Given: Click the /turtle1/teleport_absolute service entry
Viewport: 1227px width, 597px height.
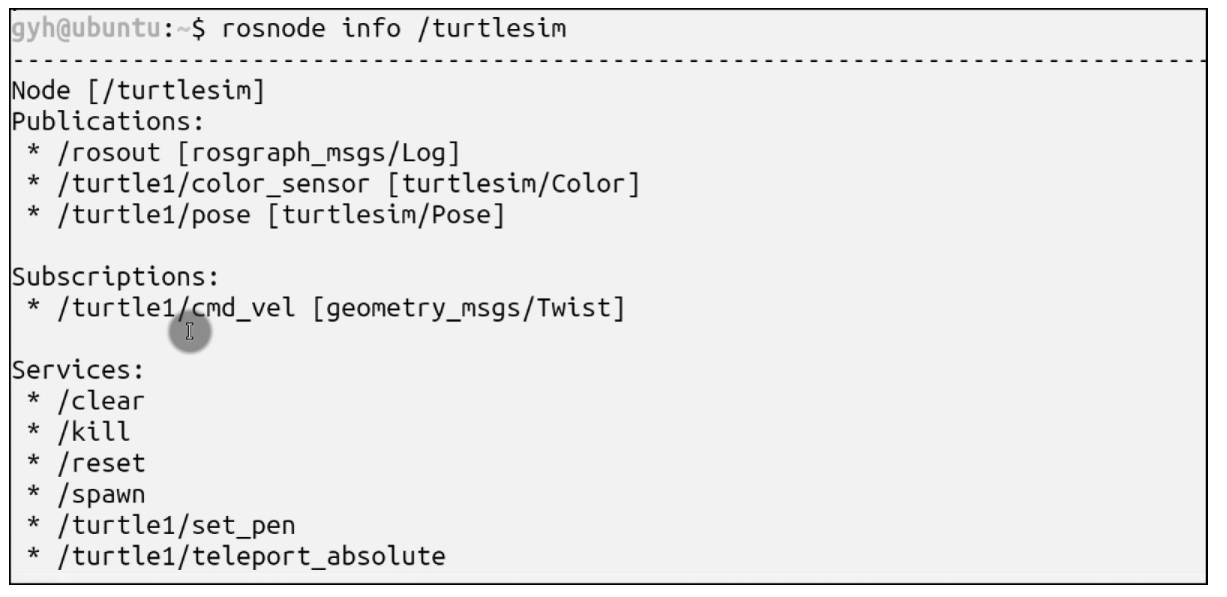Looking at the screenshot, I should click(x=250, y=556).
